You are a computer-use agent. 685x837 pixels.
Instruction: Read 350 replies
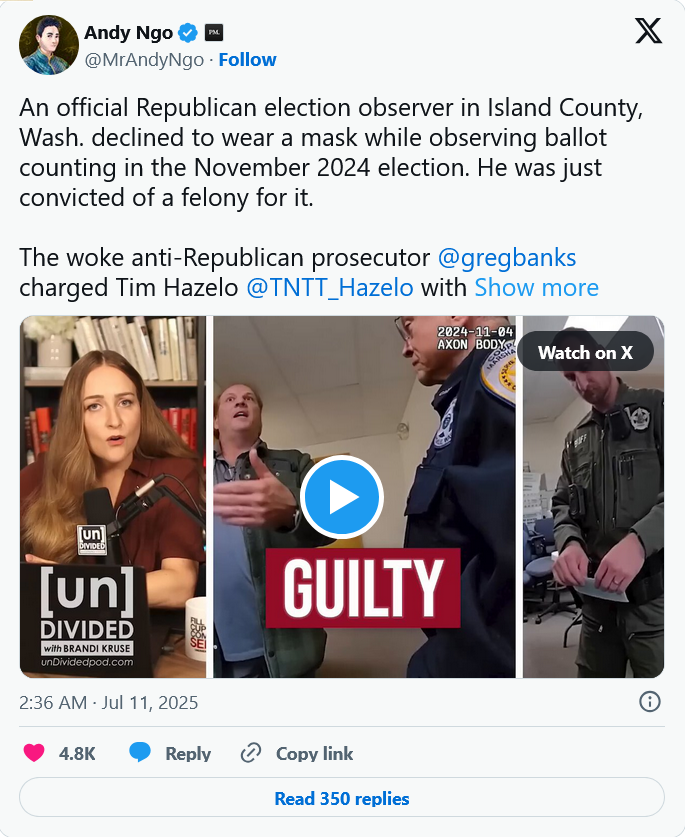coord(342,798)
